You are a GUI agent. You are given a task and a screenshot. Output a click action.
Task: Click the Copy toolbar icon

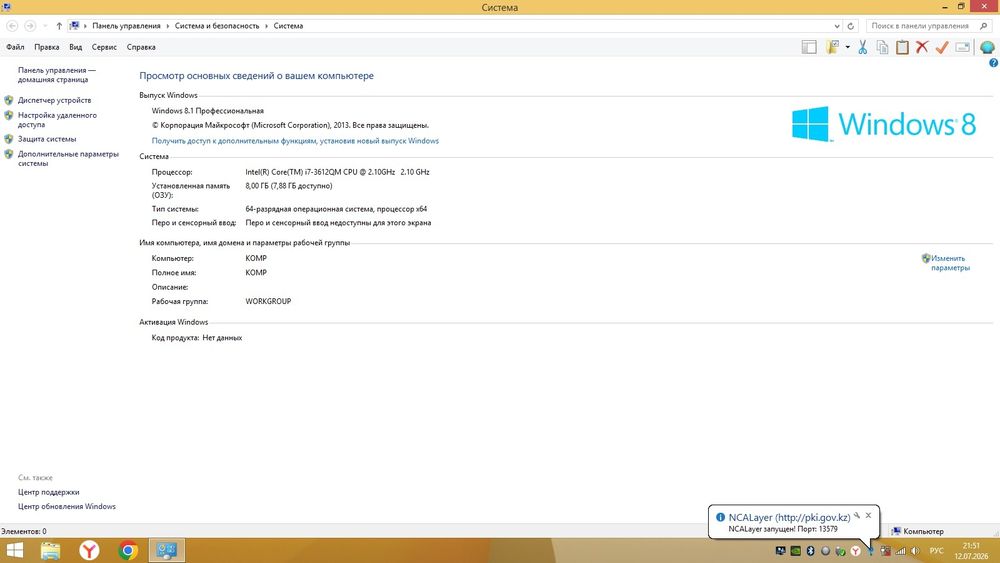click(882, 47)
